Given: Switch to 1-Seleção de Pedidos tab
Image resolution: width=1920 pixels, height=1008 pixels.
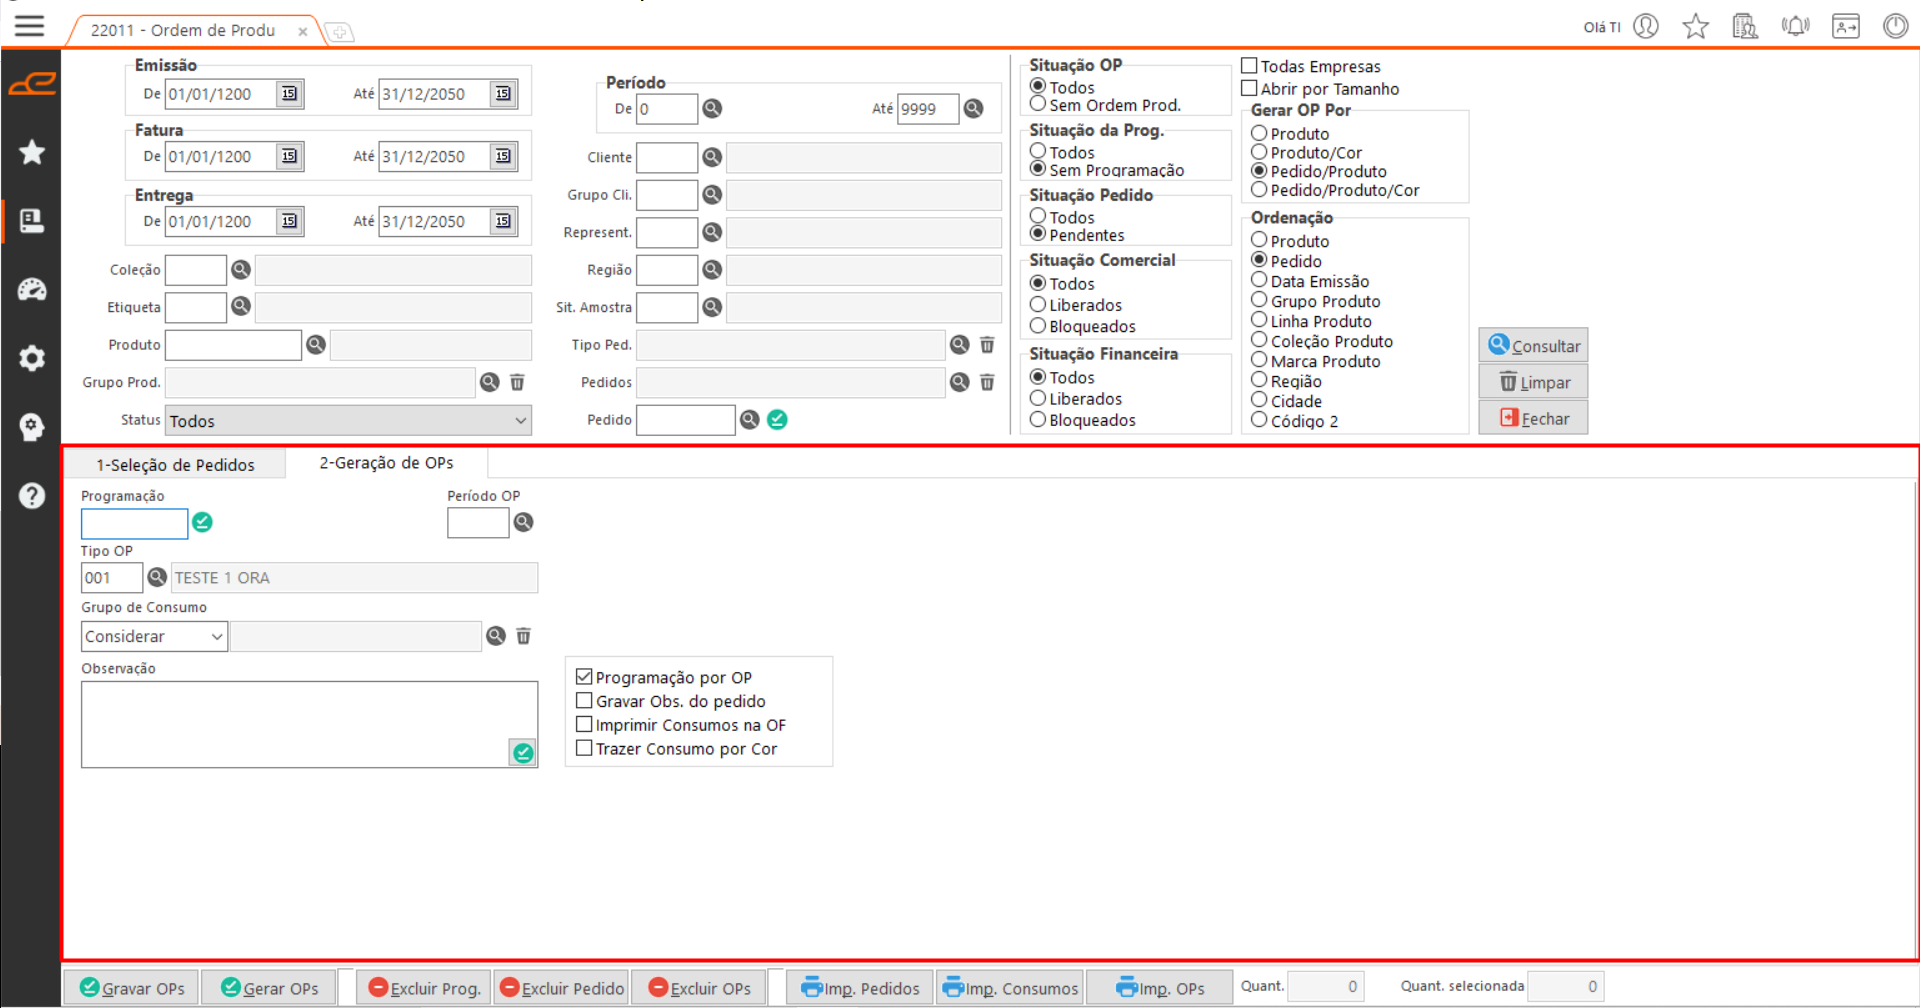Looking at the screenshot, I should click(x=175, y=465).
